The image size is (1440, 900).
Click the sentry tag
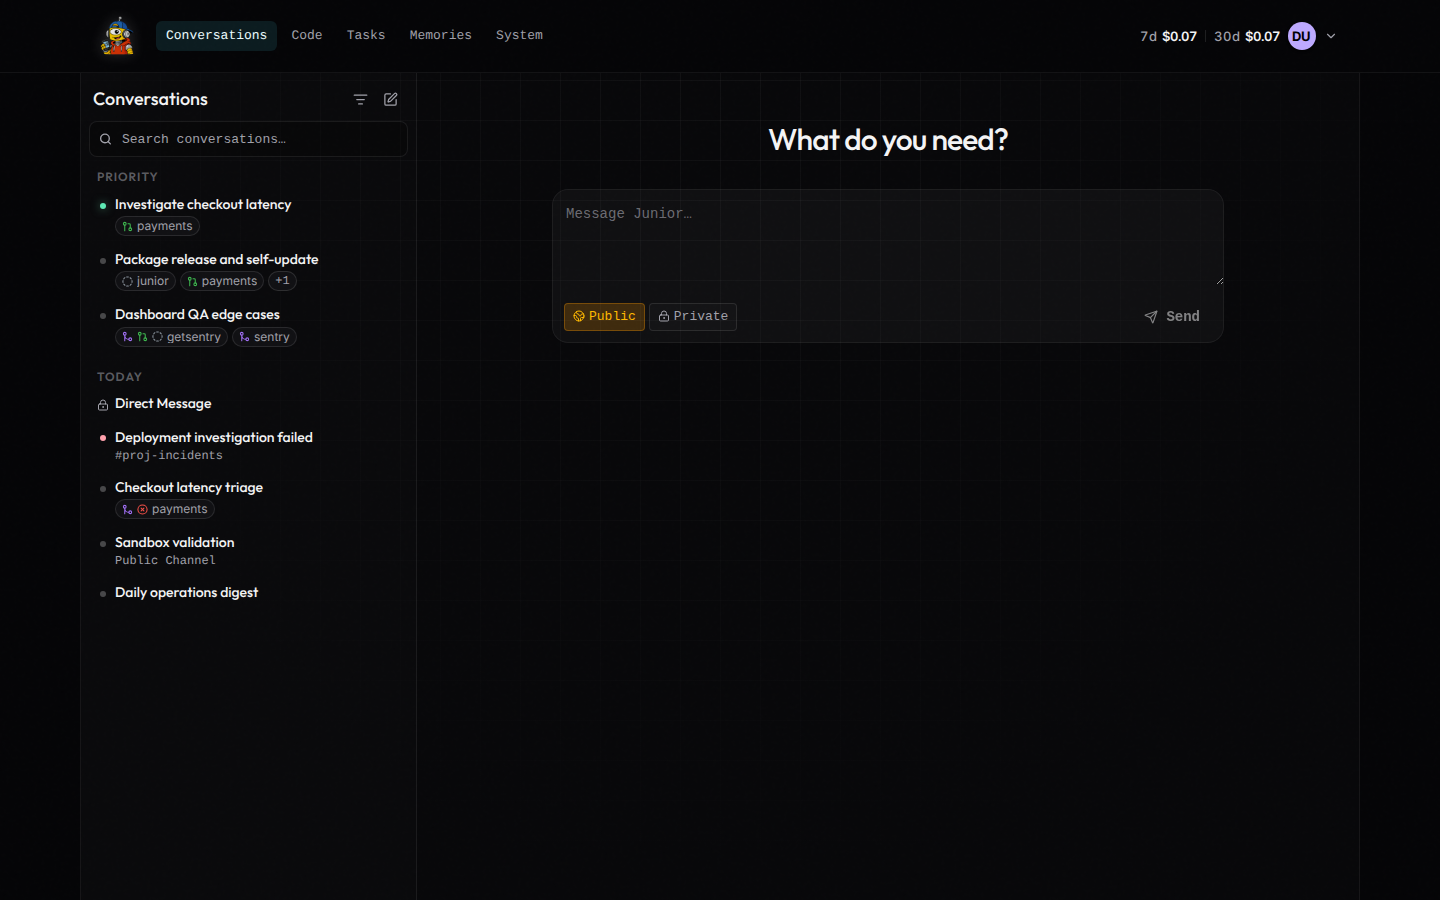coord(264,337)
